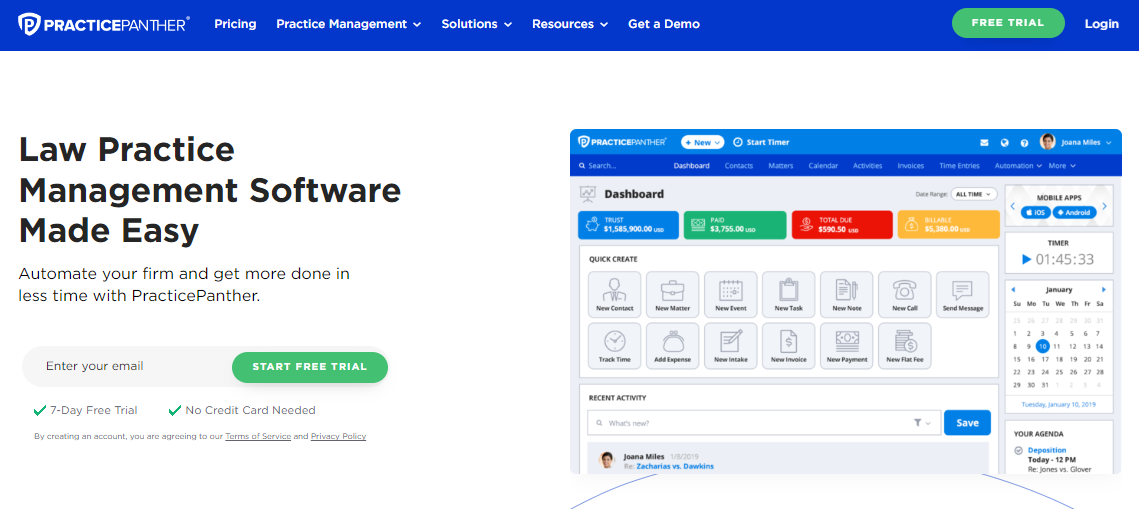Click the PracticePanther logo in site header

104,24
